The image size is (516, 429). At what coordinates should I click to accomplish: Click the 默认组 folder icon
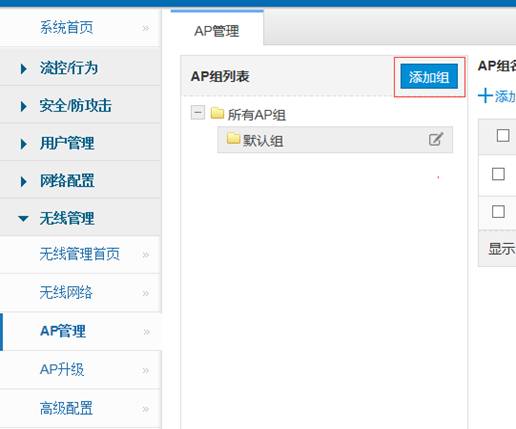pyautogui.click(x=233, y=138)
